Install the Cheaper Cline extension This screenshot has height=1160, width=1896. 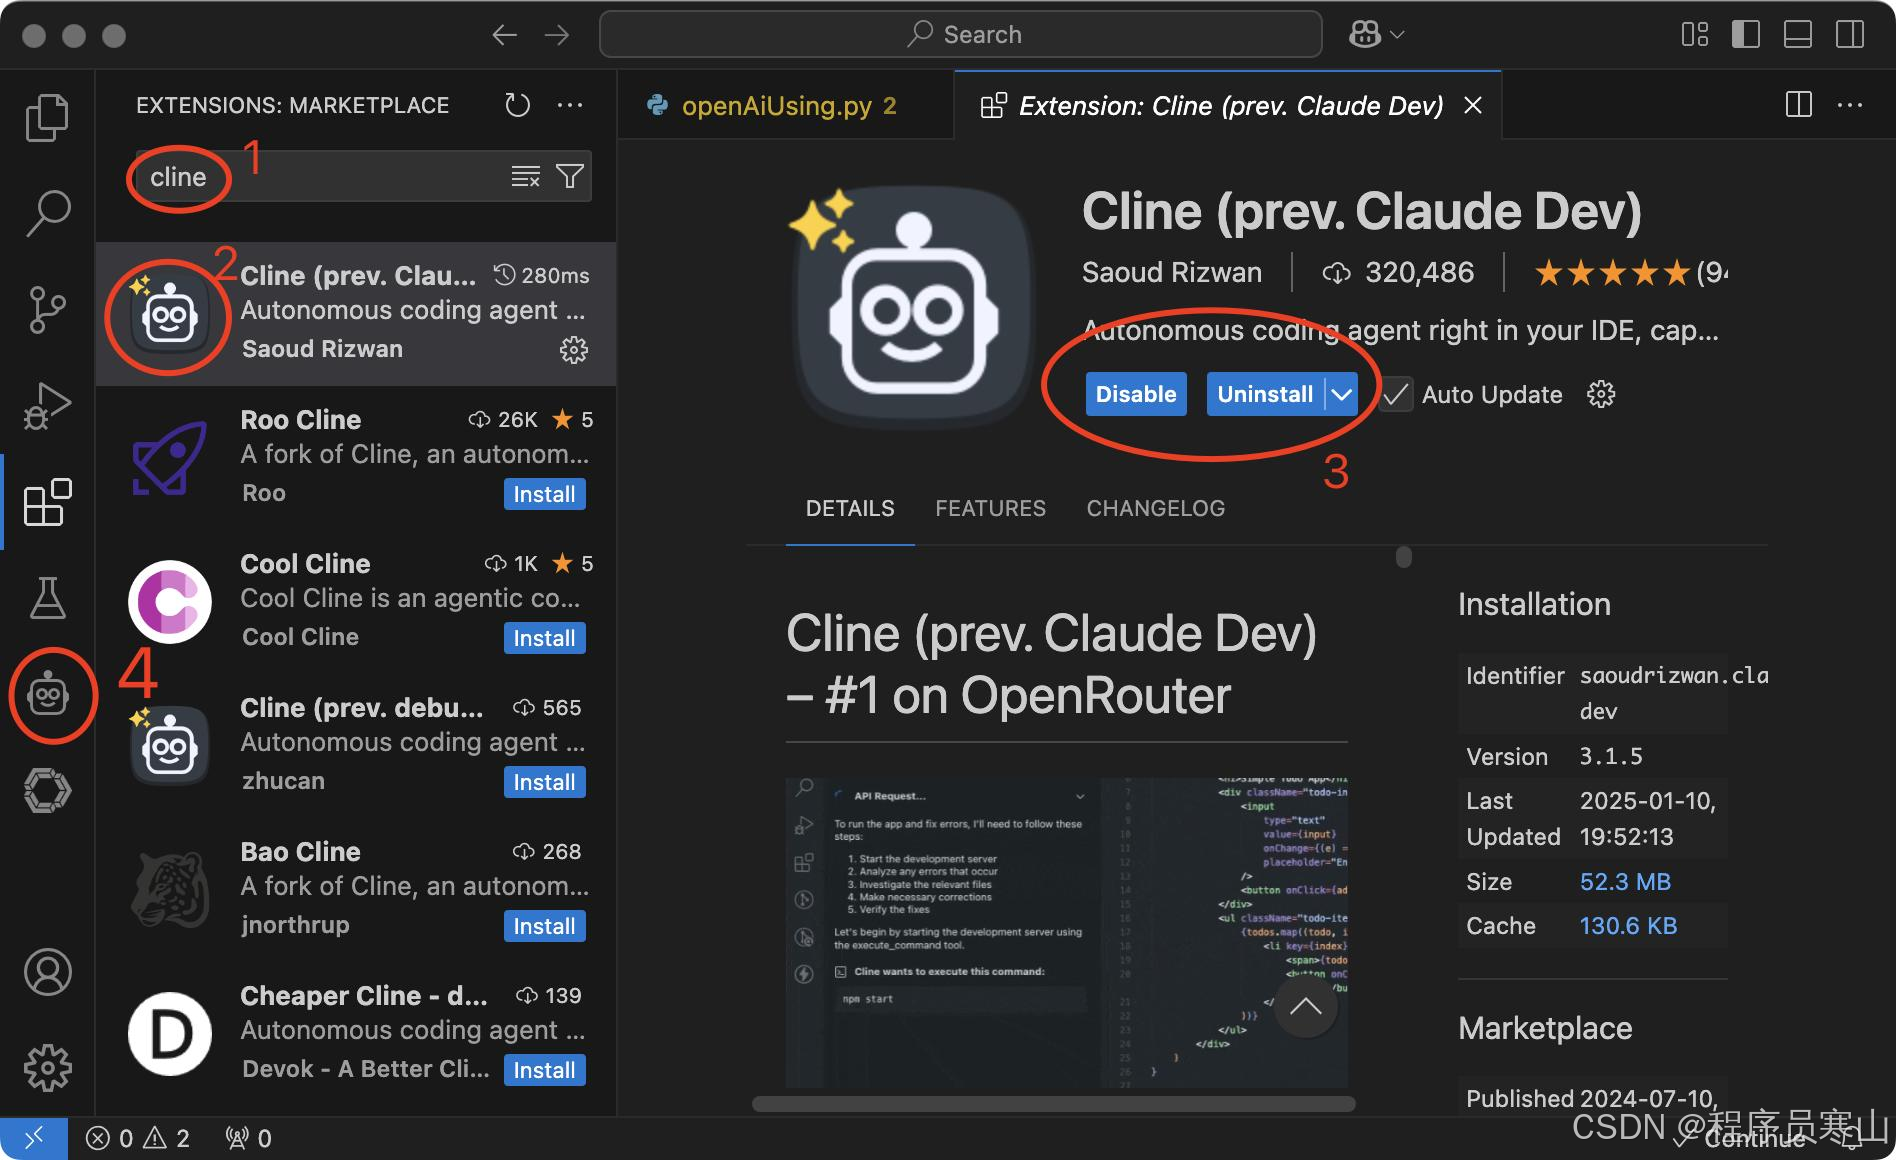coord(544,1070)
